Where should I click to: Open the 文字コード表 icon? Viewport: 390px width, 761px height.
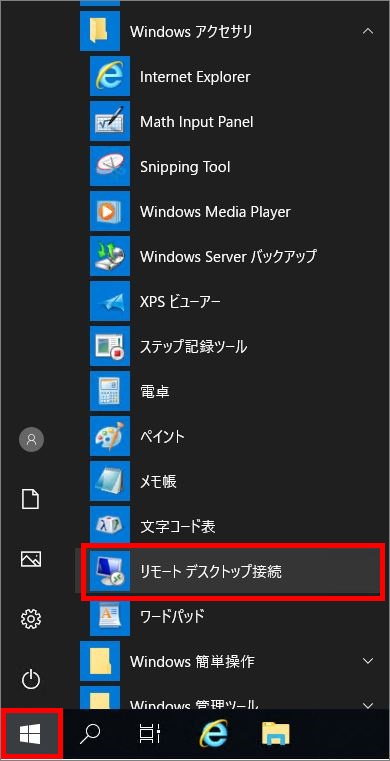click(110, 526)
